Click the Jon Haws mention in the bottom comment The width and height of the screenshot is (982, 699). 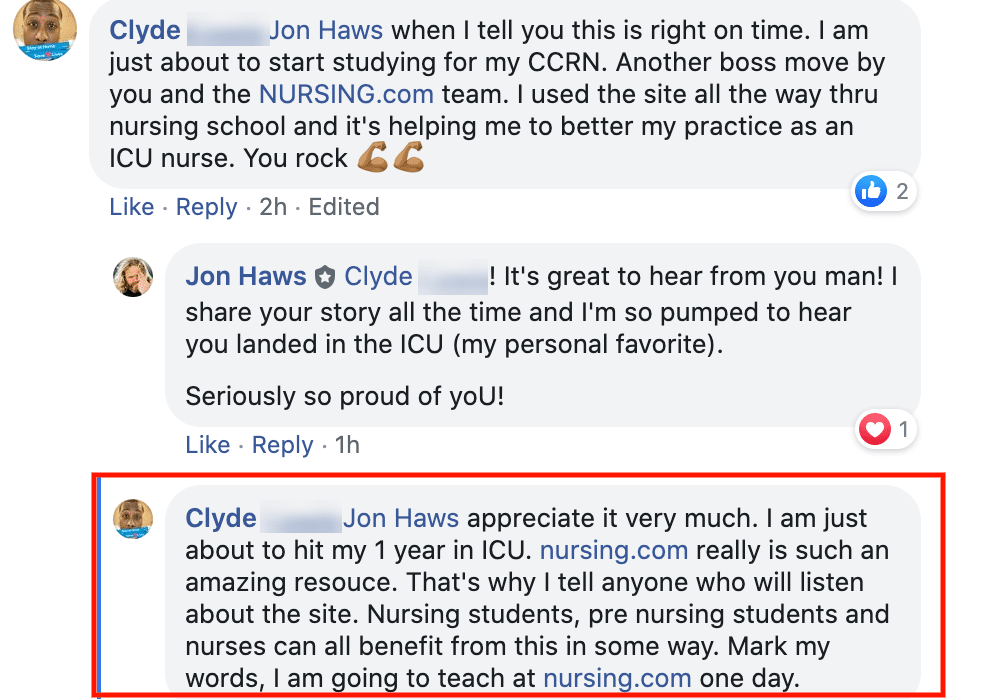point(401,518)
